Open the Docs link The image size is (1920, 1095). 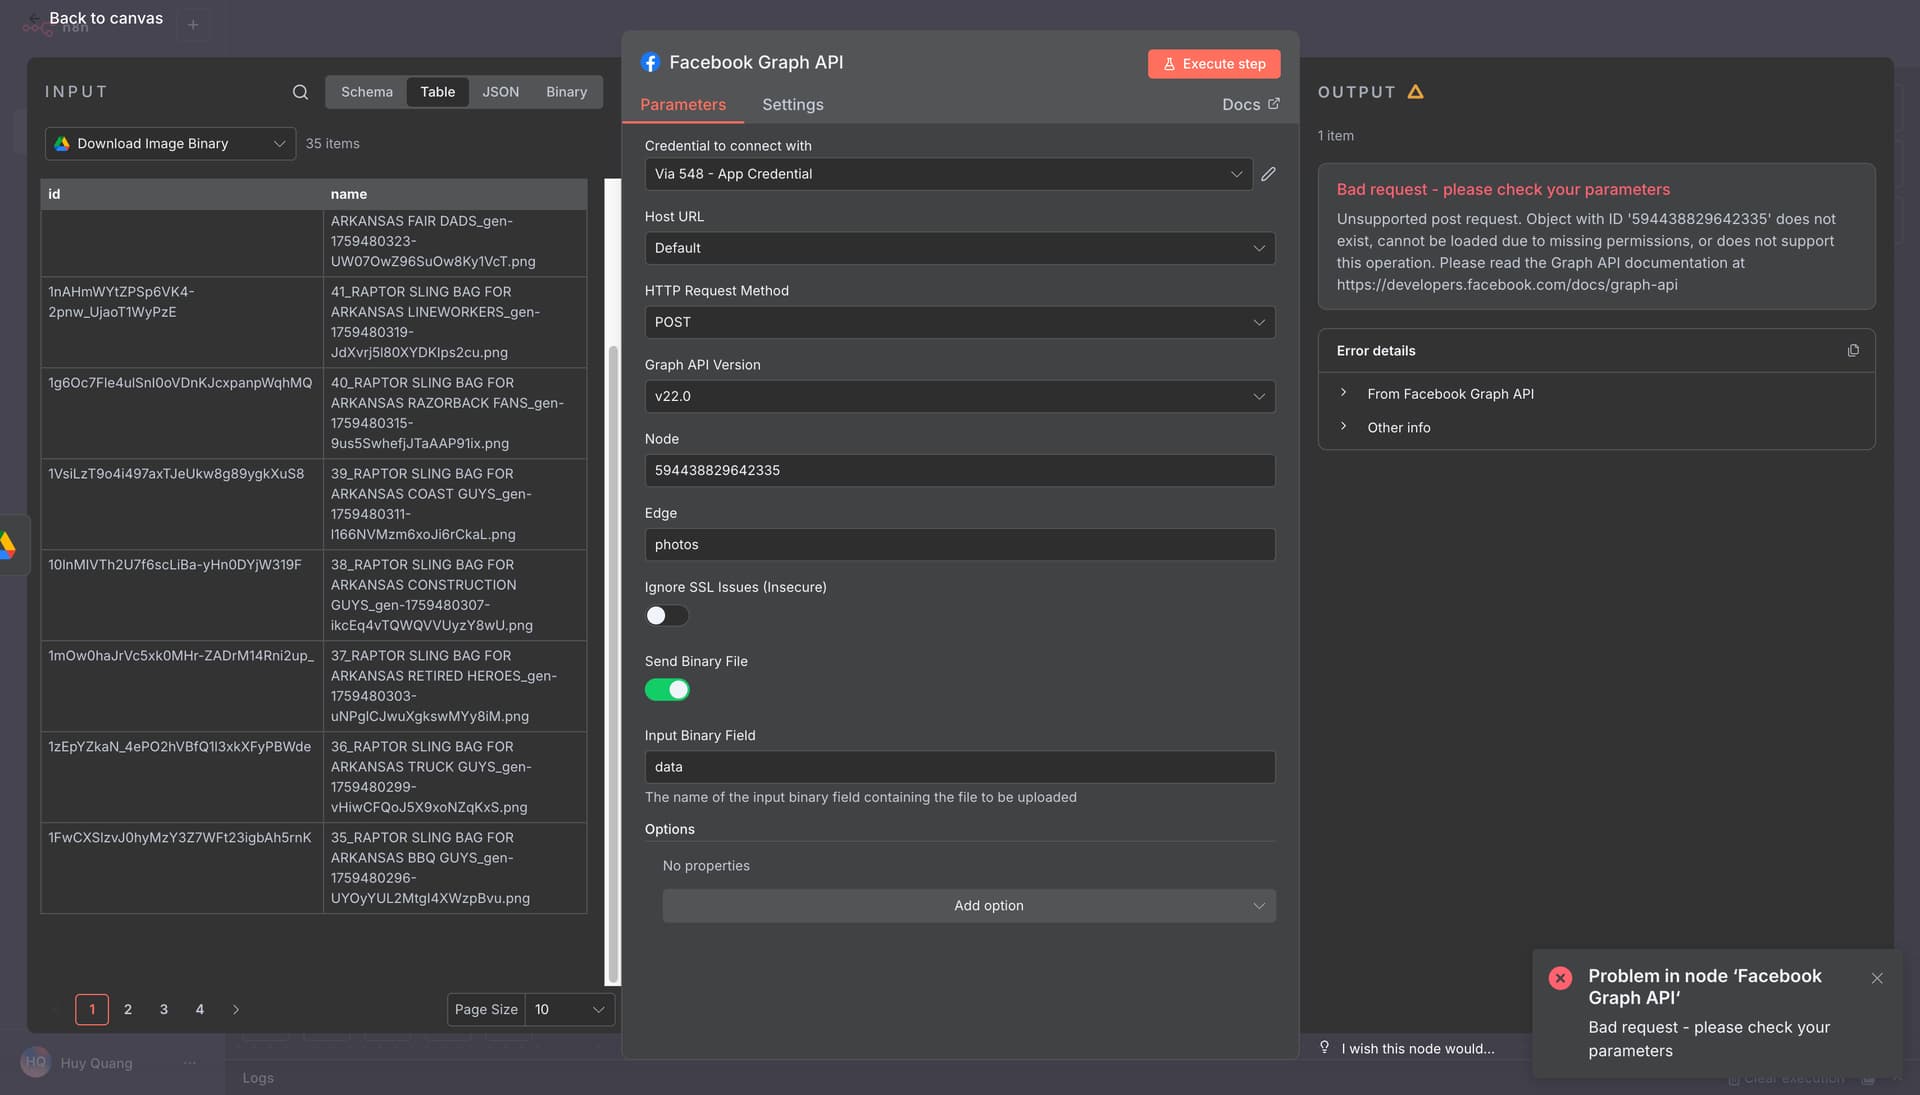(1249, 105)
